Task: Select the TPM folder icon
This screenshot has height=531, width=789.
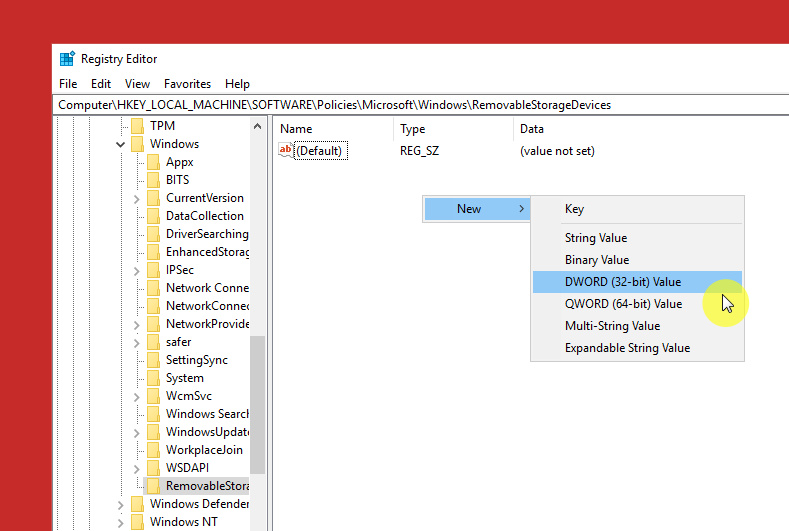Action: tap(137, 126)
